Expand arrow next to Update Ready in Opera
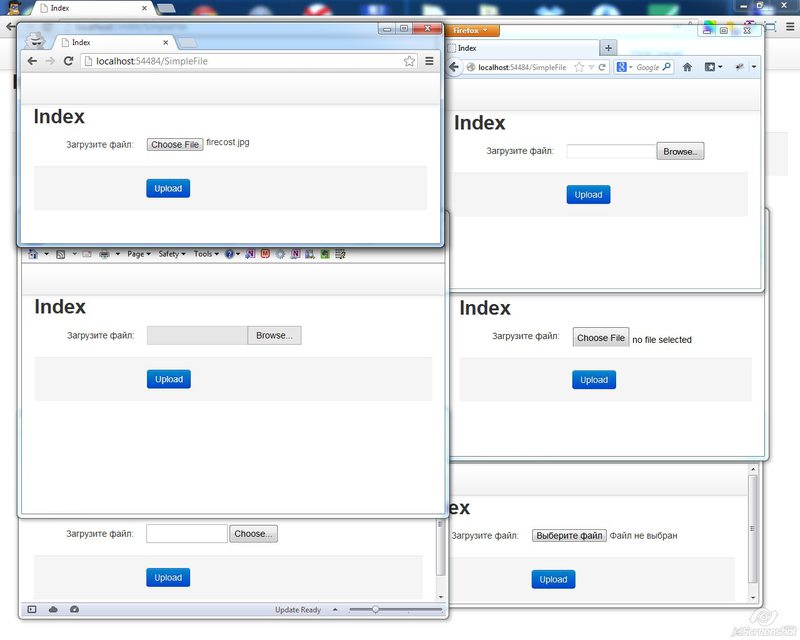 (335, 609)
